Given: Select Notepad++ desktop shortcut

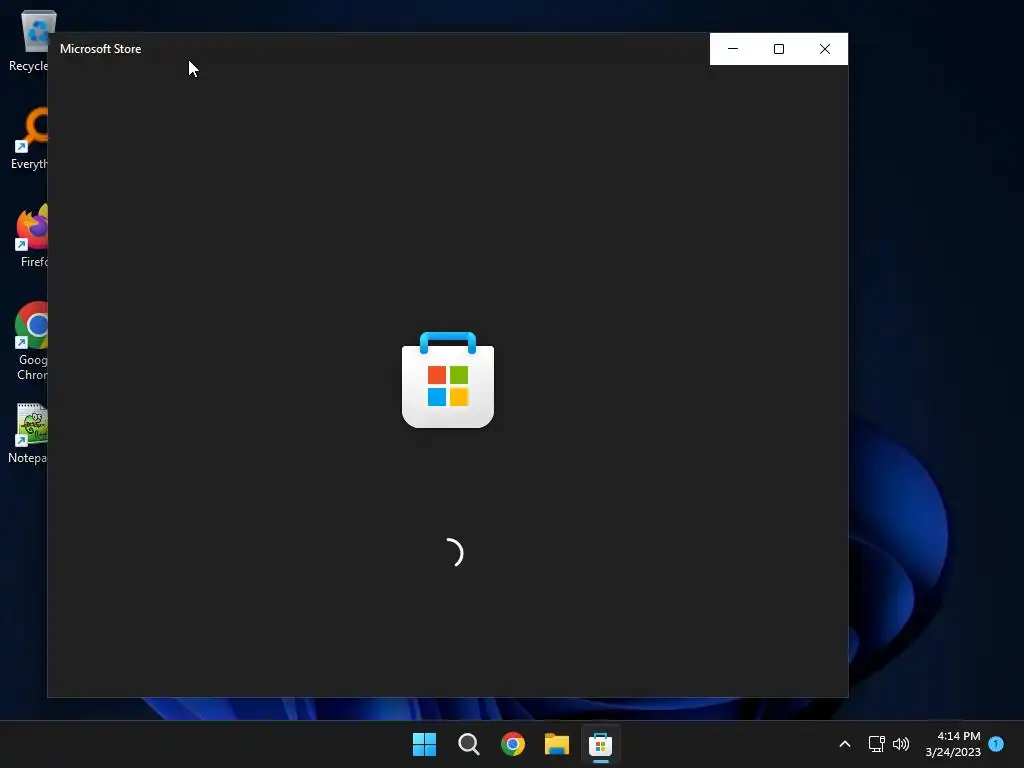Looking at the screenshot, I should pyautogui.click(x=29, y=434).
